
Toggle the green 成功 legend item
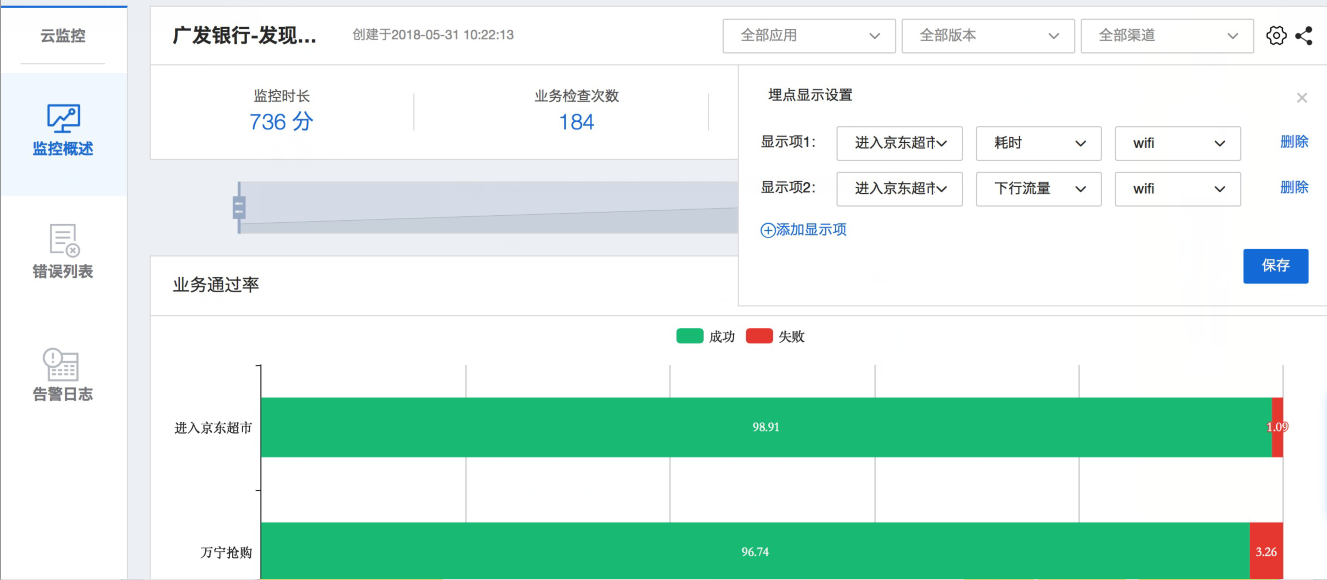click(706, 336)
